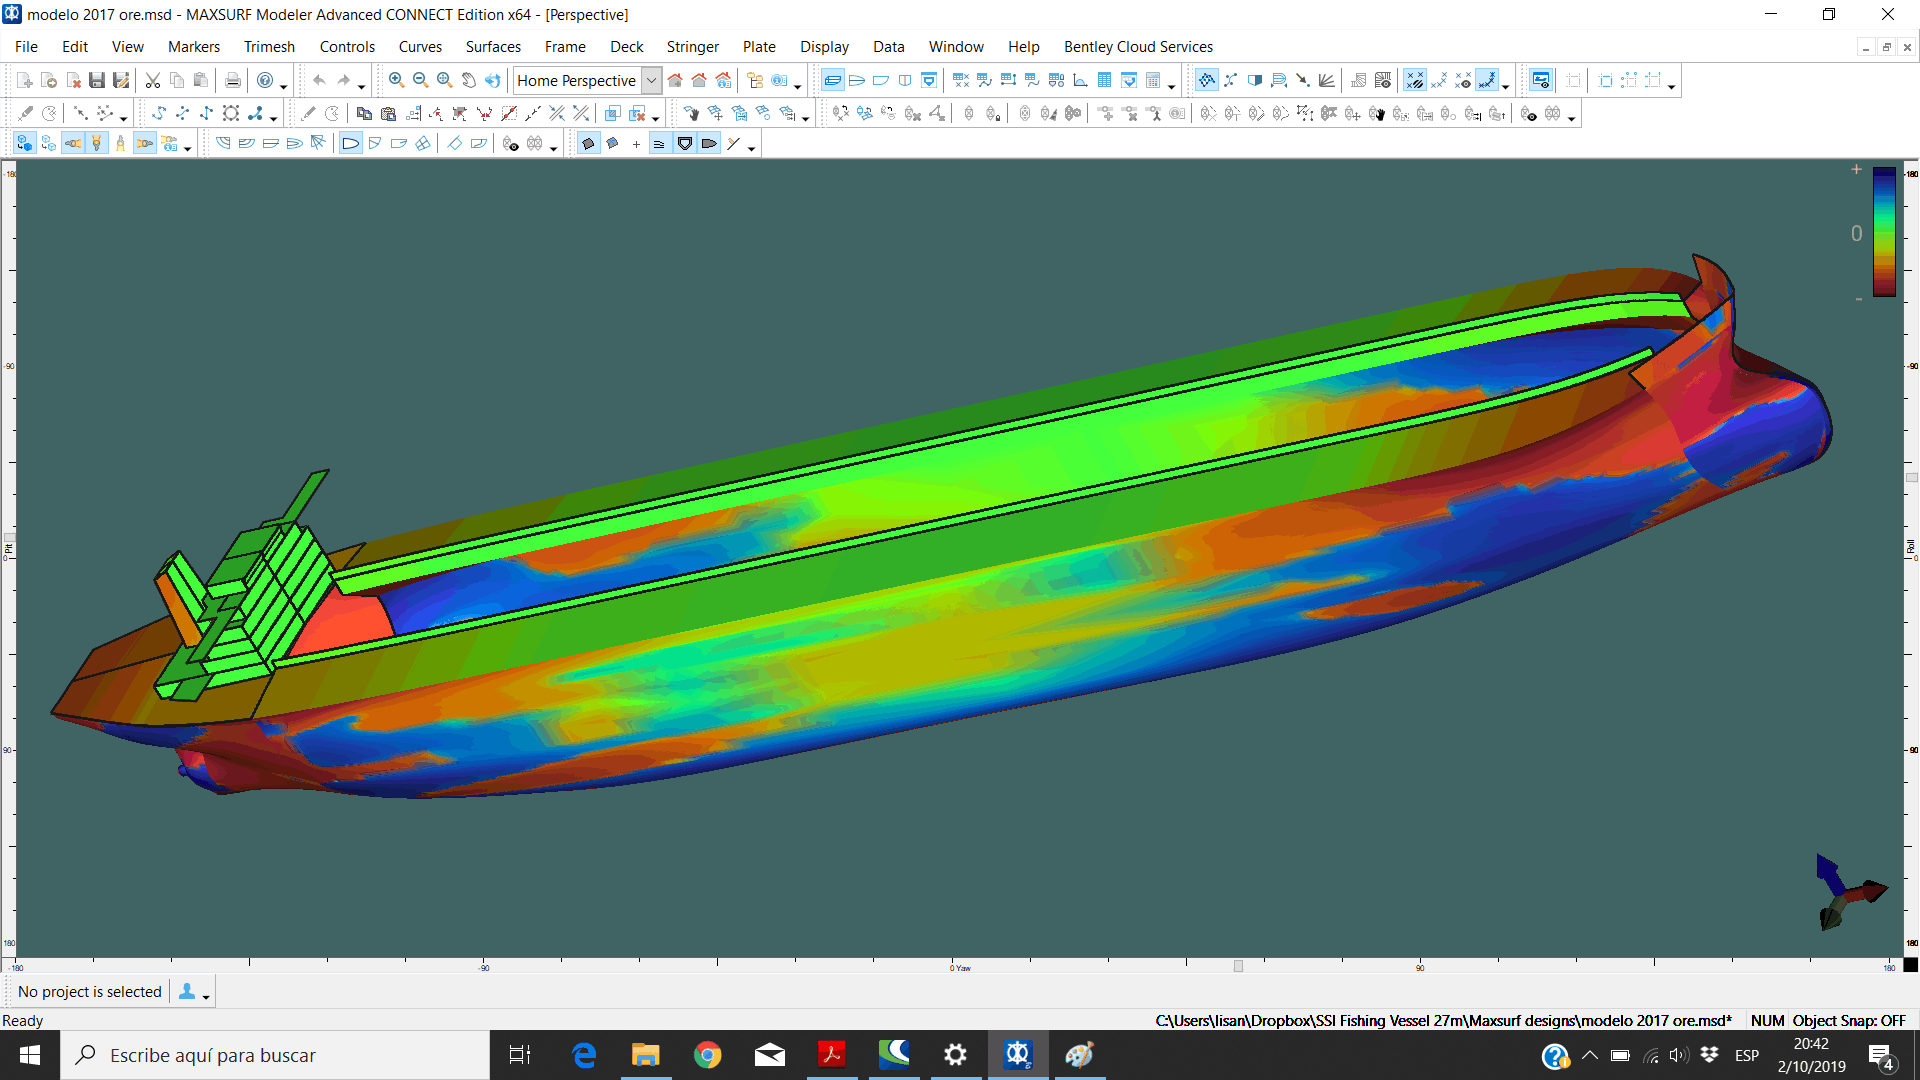Open the Stringer menu

(x=693, y=47)
